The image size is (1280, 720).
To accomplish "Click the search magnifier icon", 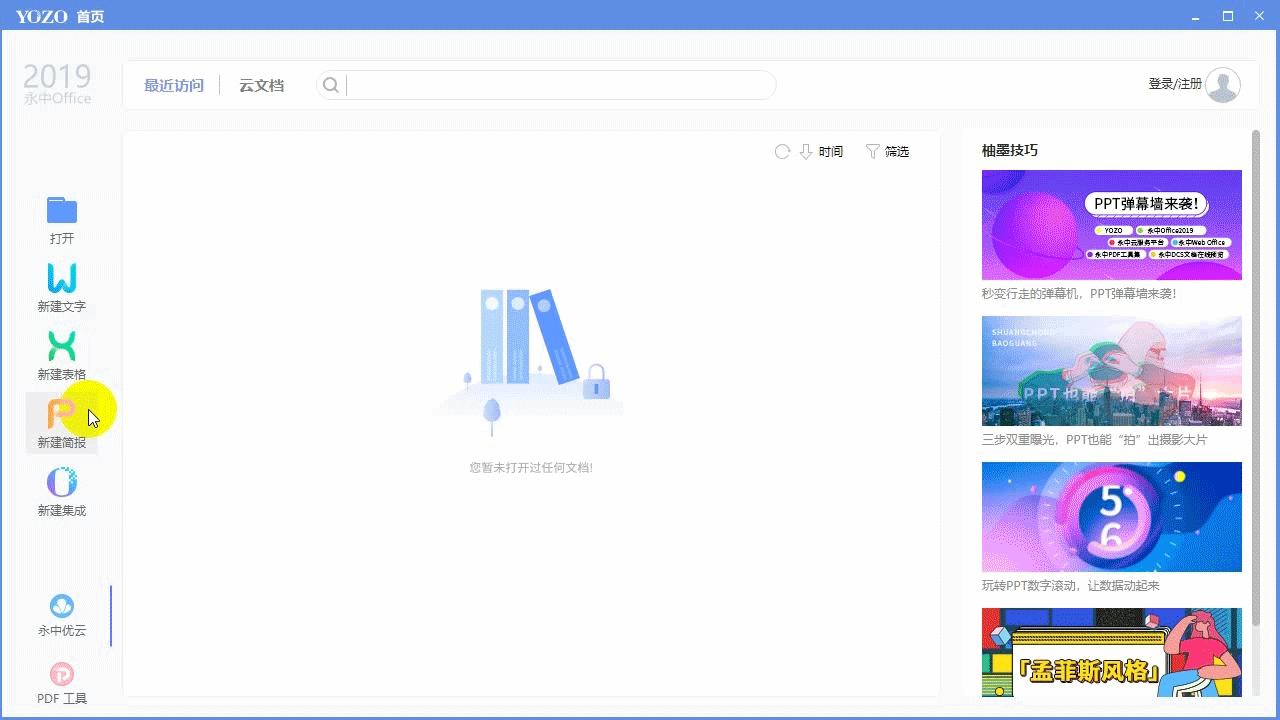I will 331,85.
